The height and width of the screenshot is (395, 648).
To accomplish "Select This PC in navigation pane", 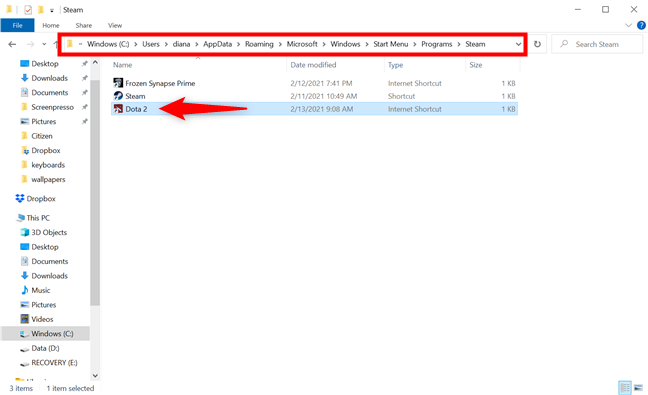I will pyautogui.click(x=38, y=218).
